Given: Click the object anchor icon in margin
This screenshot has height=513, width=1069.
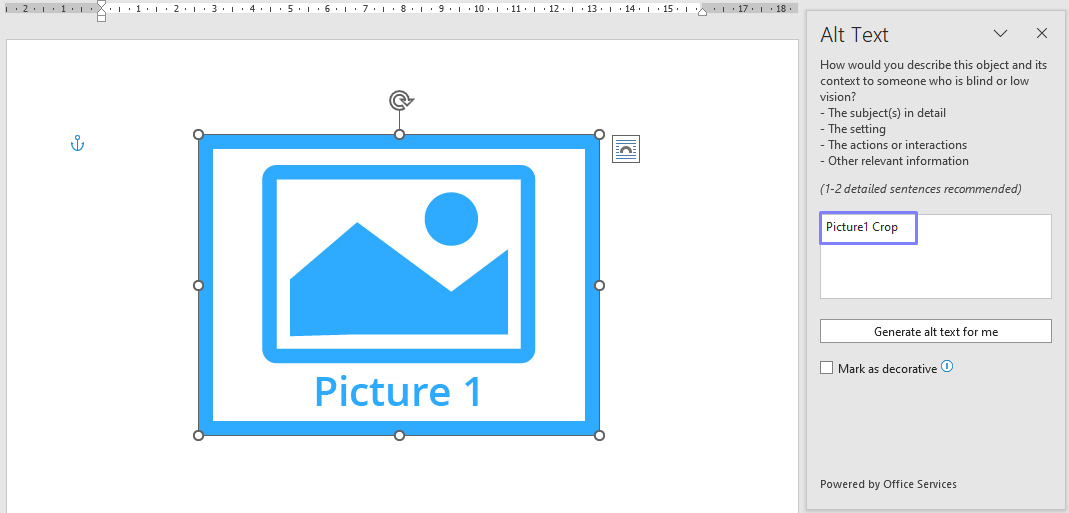Looking at the screenshot, I should [77, 144].
